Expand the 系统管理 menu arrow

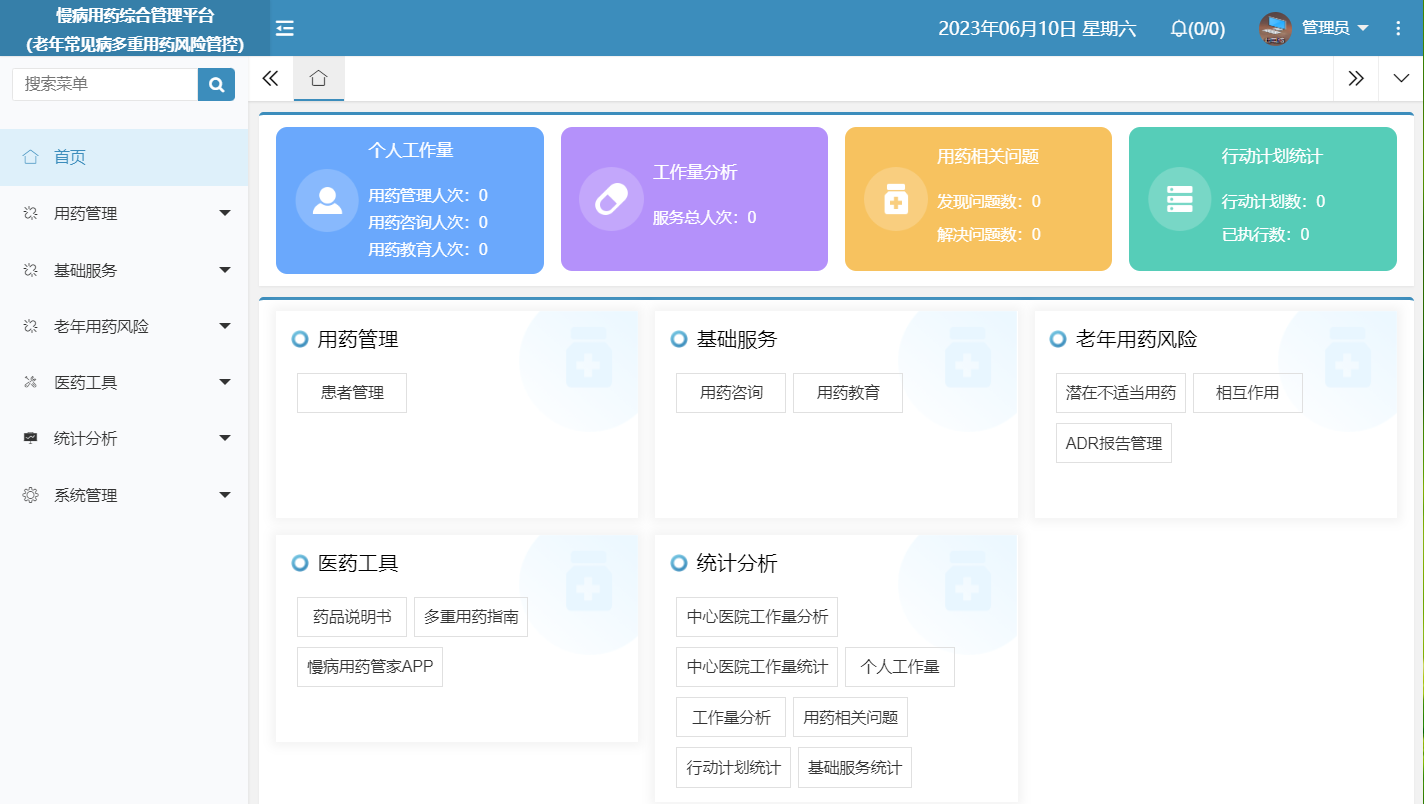(x=225, y=495)
